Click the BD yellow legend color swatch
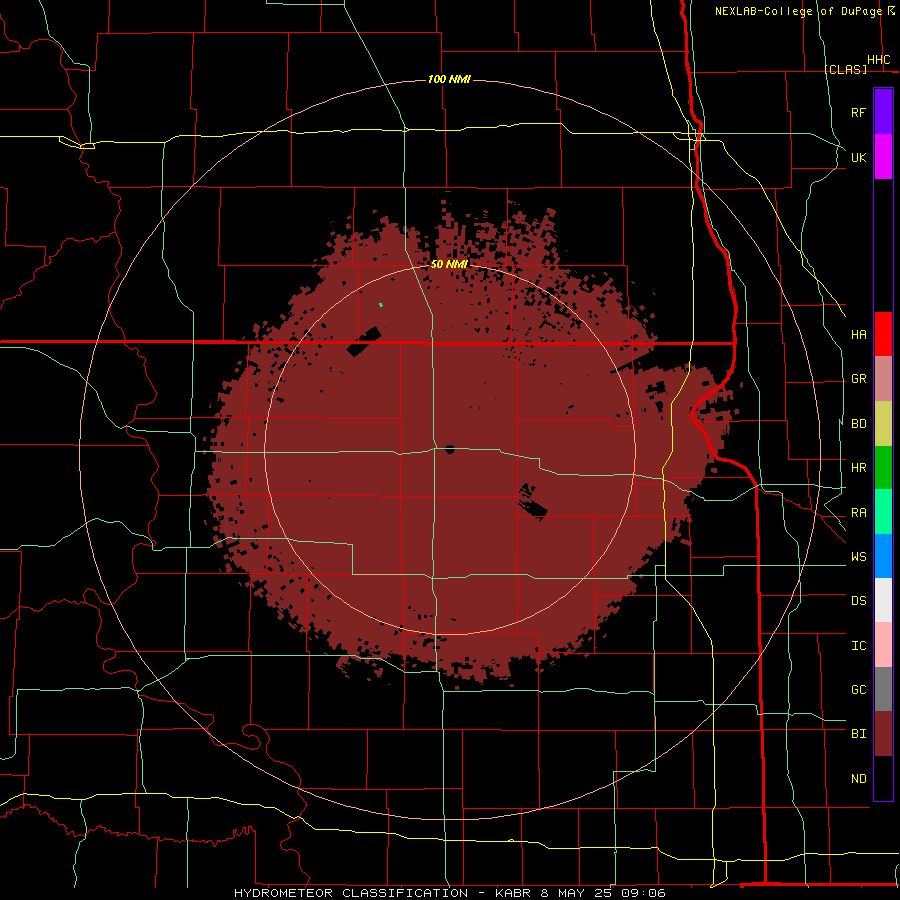The height and width of the screenshot is (900, 900). pyautogui.click(x=883, y=423)
